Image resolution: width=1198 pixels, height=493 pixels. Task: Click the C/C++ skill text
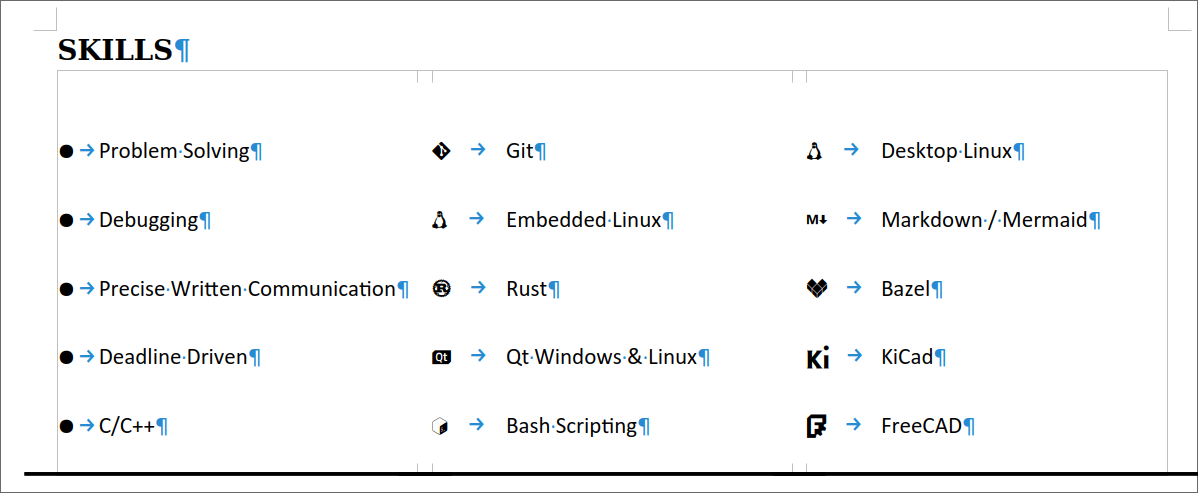pyautogui.click(x=126, y=426)
